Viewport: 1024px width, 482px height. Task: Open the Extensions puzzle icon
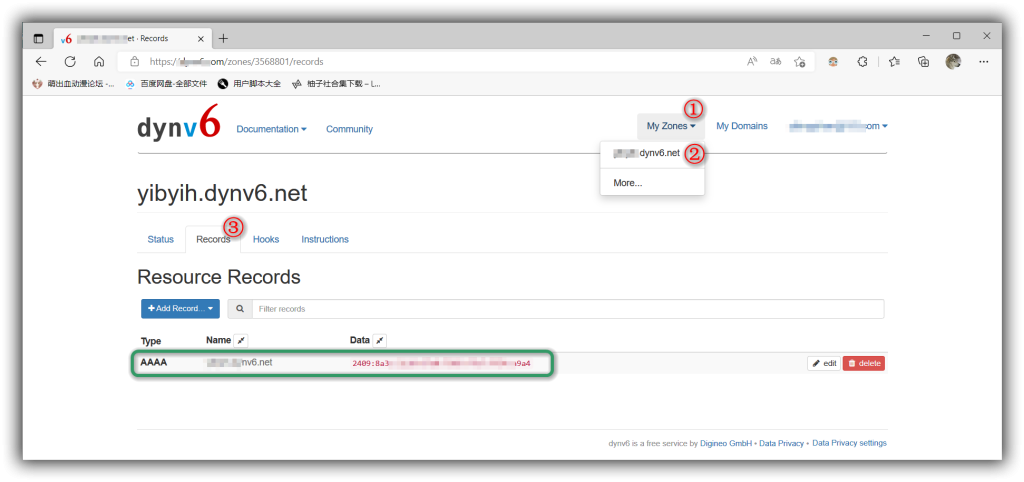(862, 61)
